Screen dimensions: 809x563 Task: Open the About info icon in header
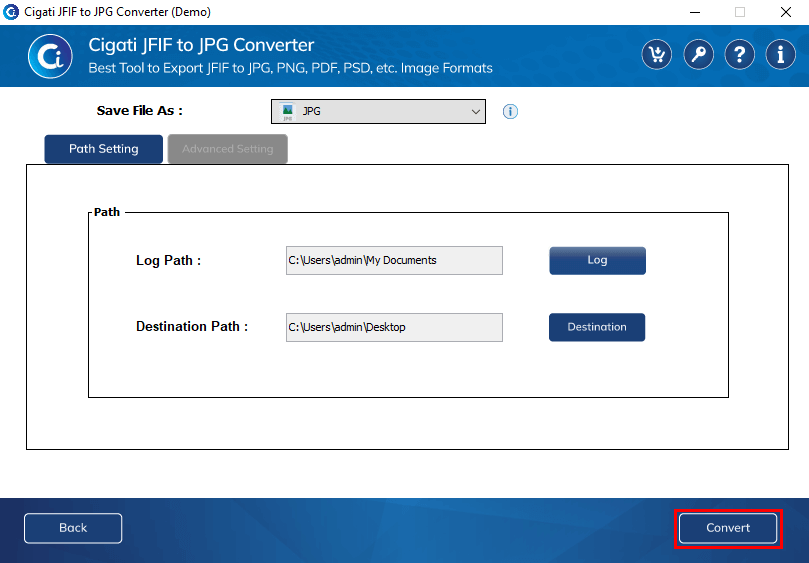pos(780,54)
